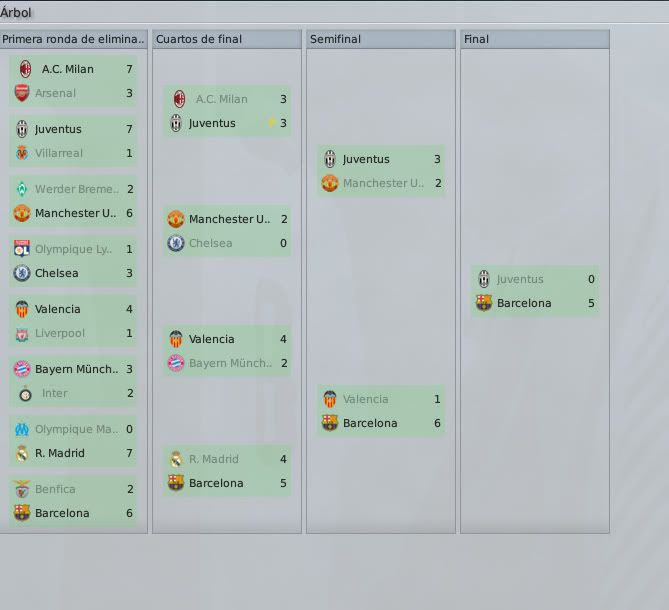Image resolution: width=669 pixels, height=610 pixels.
Task: Click the Olympique Marseille club crest
Action: pos(22,429)
